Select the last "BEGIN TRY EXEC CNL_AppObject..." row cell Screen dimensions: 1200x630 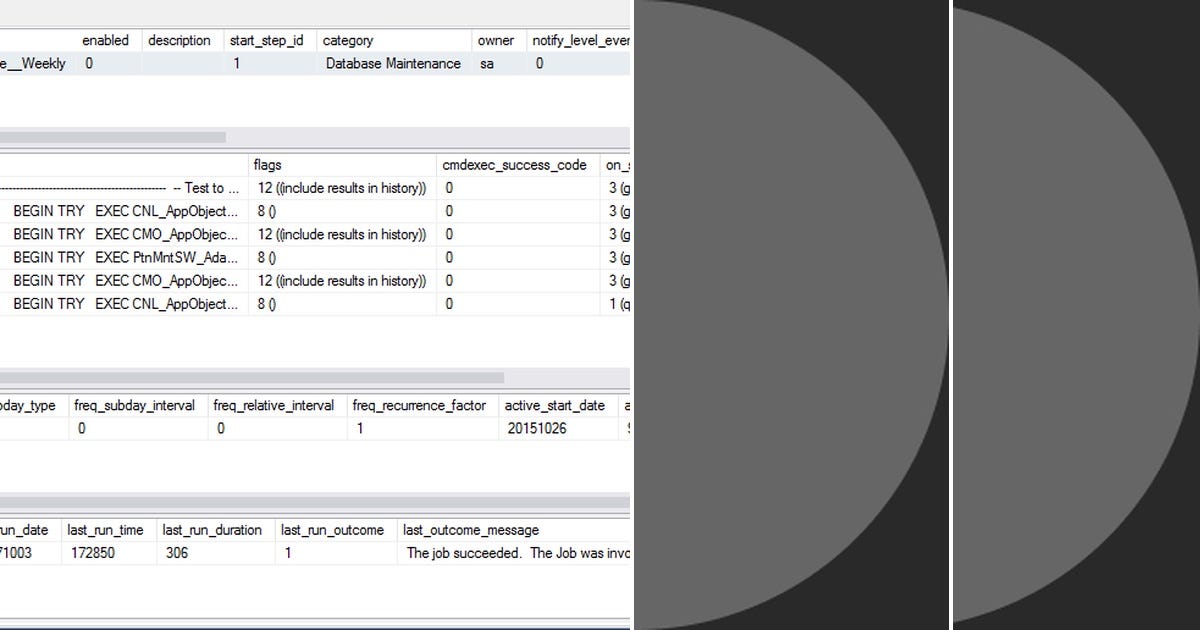pos(124,304)
